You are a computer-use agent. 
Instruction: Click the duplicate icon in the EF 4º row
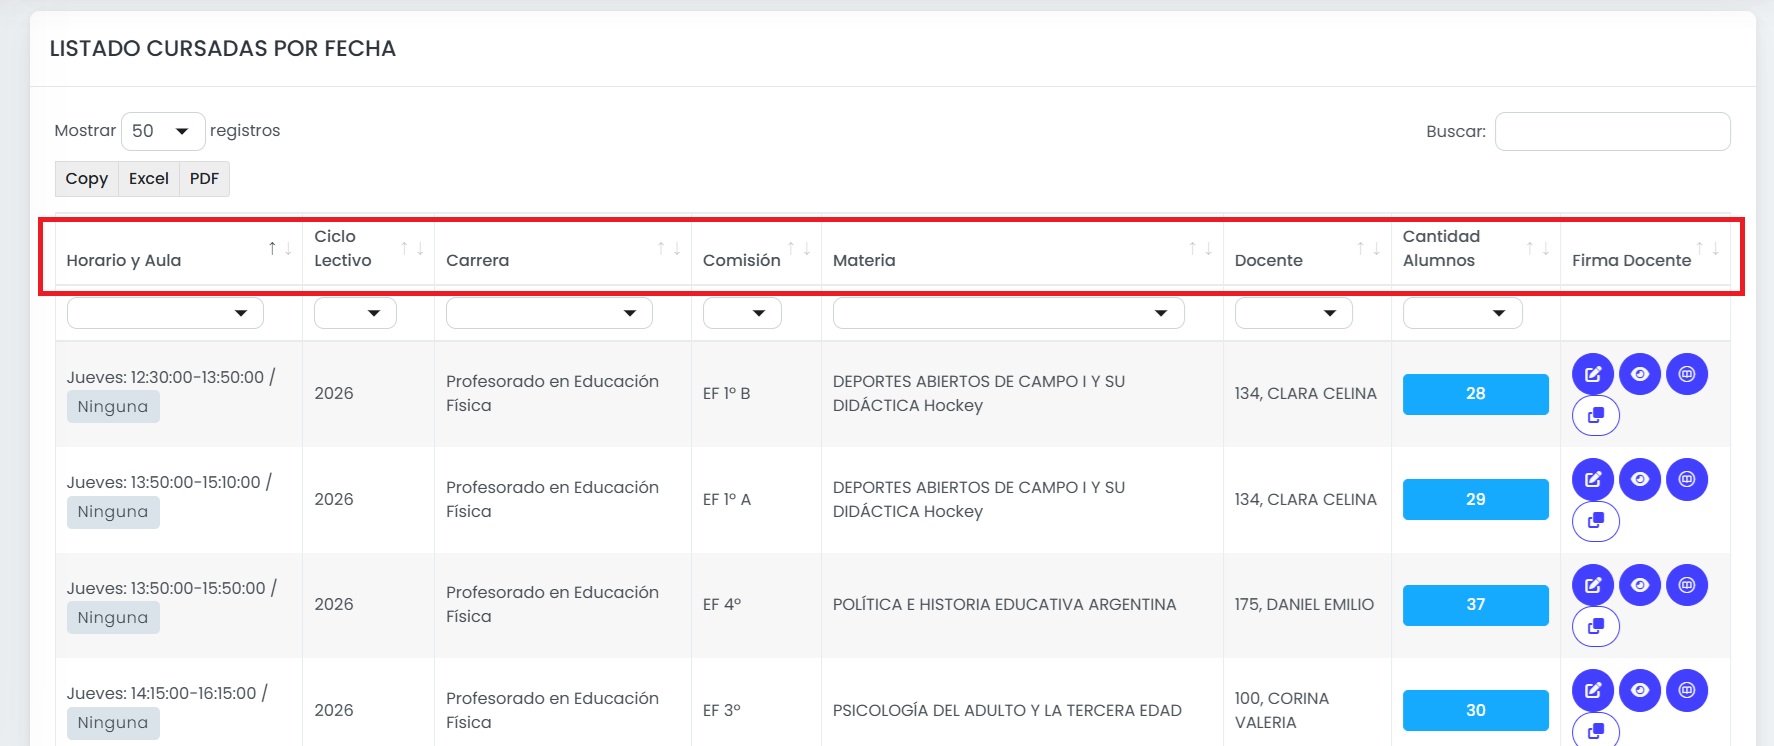1596,626
